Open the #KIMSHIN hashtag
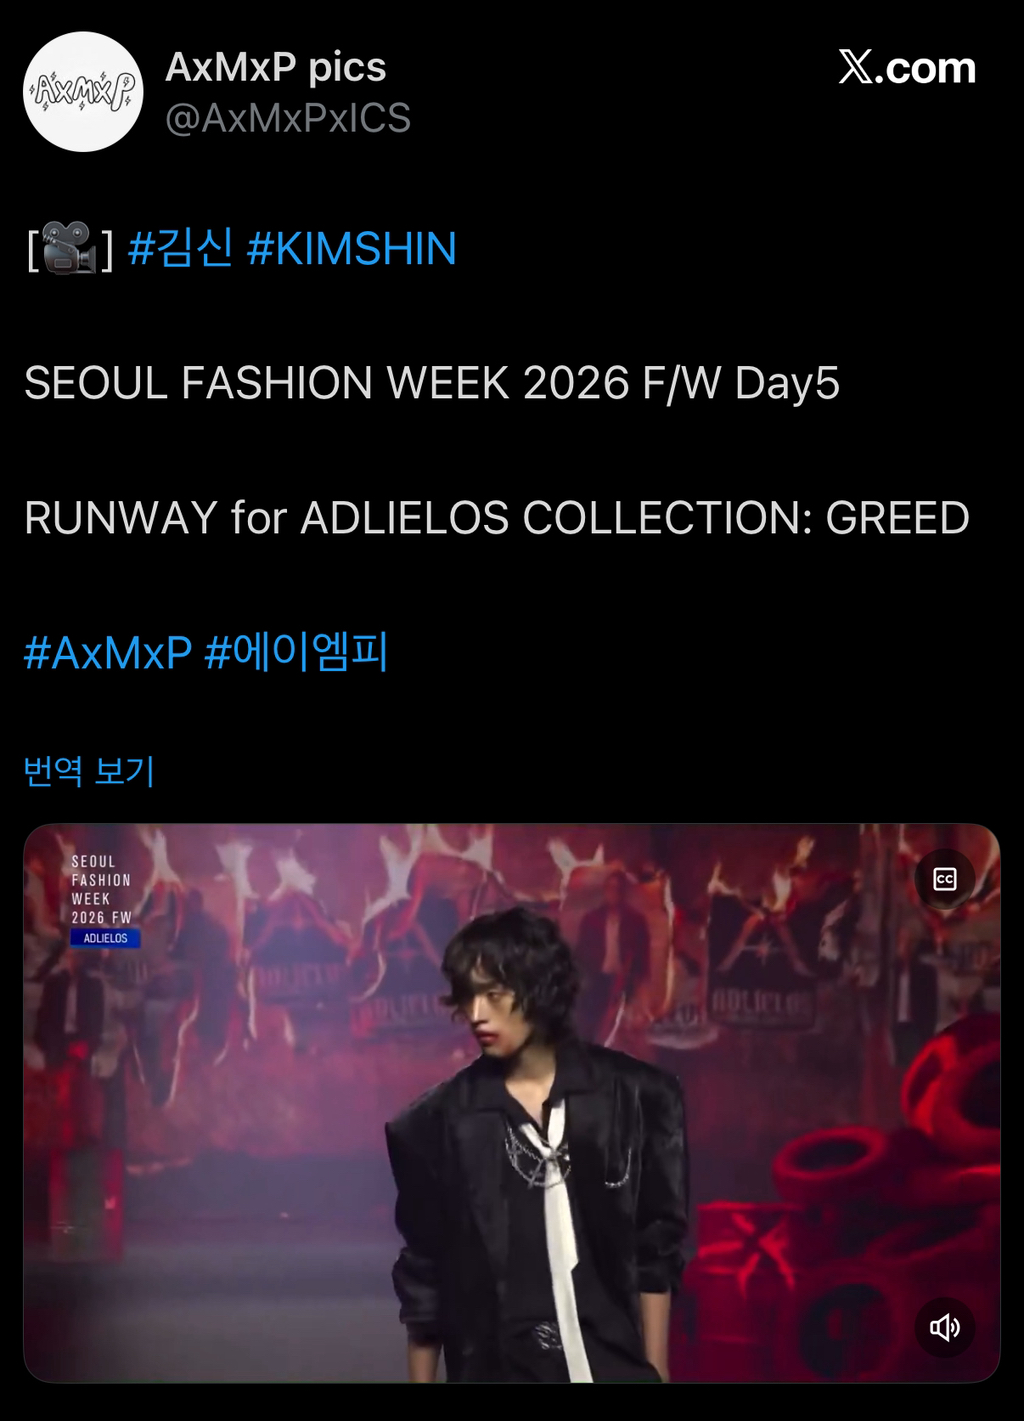 tap(351, 248)
